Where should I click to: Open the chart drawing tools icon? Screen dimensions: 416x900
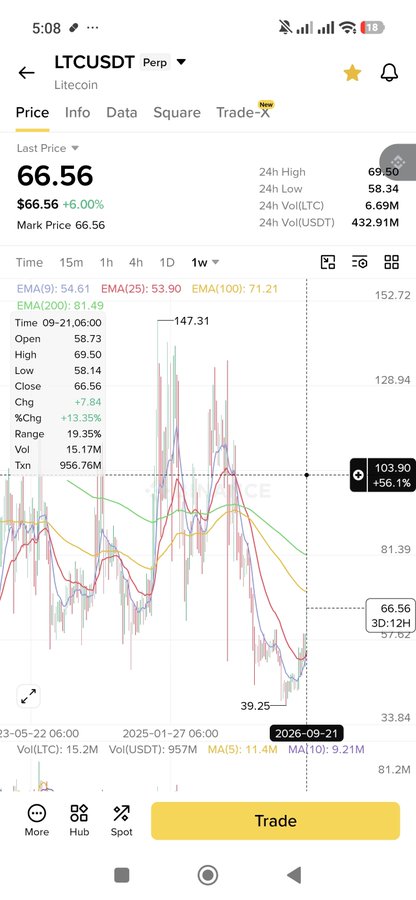[328, 262]
